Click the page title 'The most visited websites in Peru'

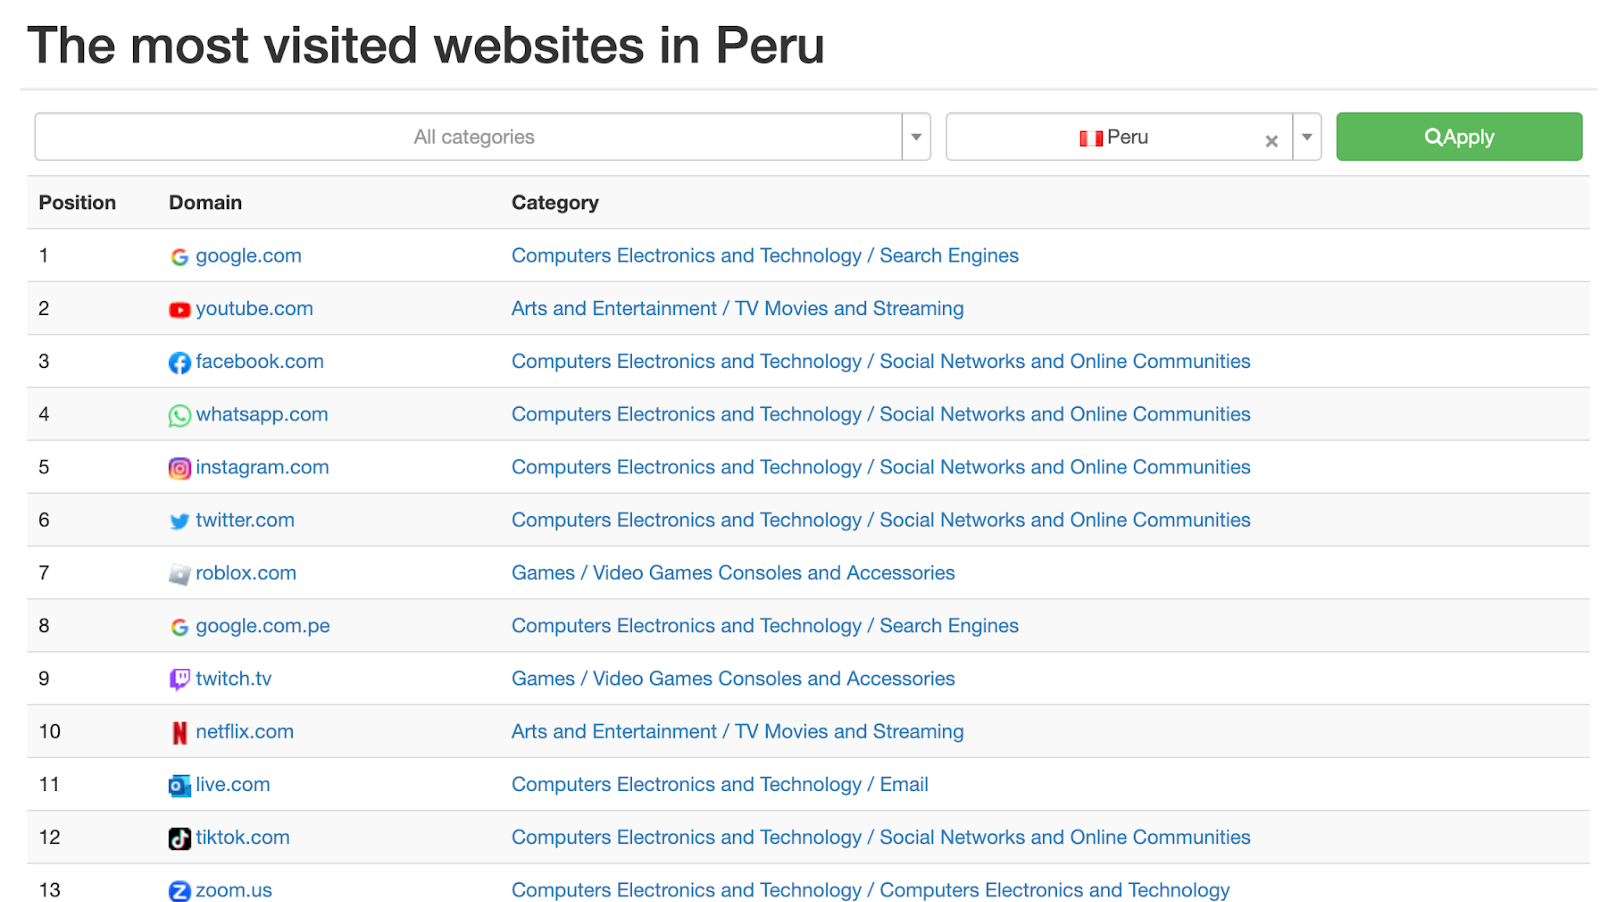coord(426,46)
